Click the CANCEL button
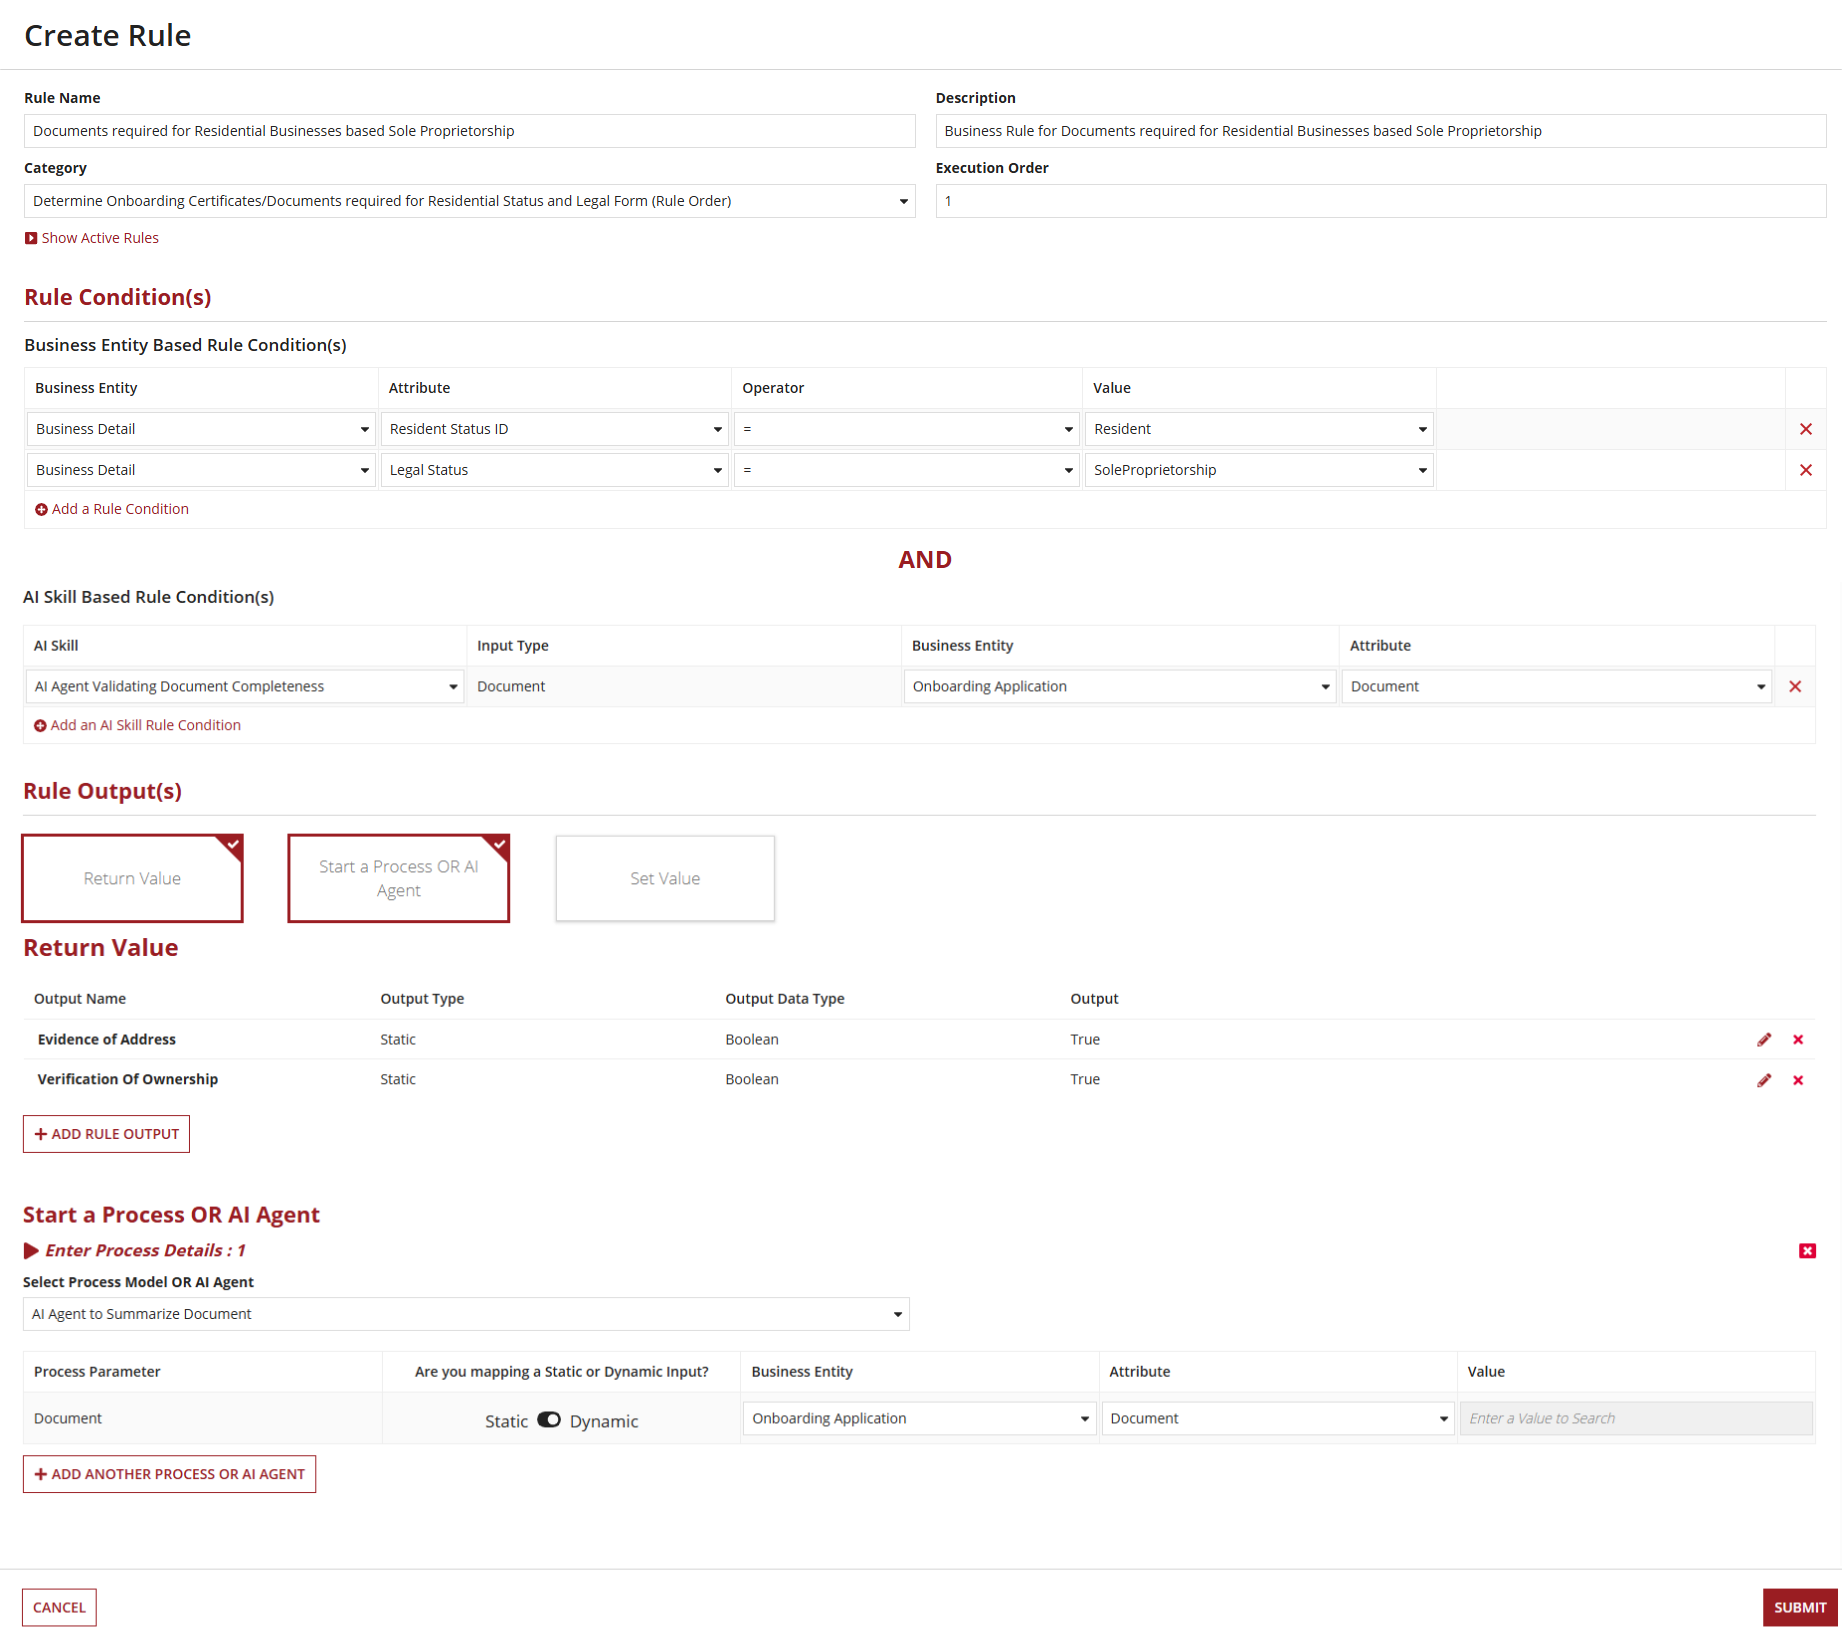This screenshot has width=1842, height=1638. (59, 1608)
